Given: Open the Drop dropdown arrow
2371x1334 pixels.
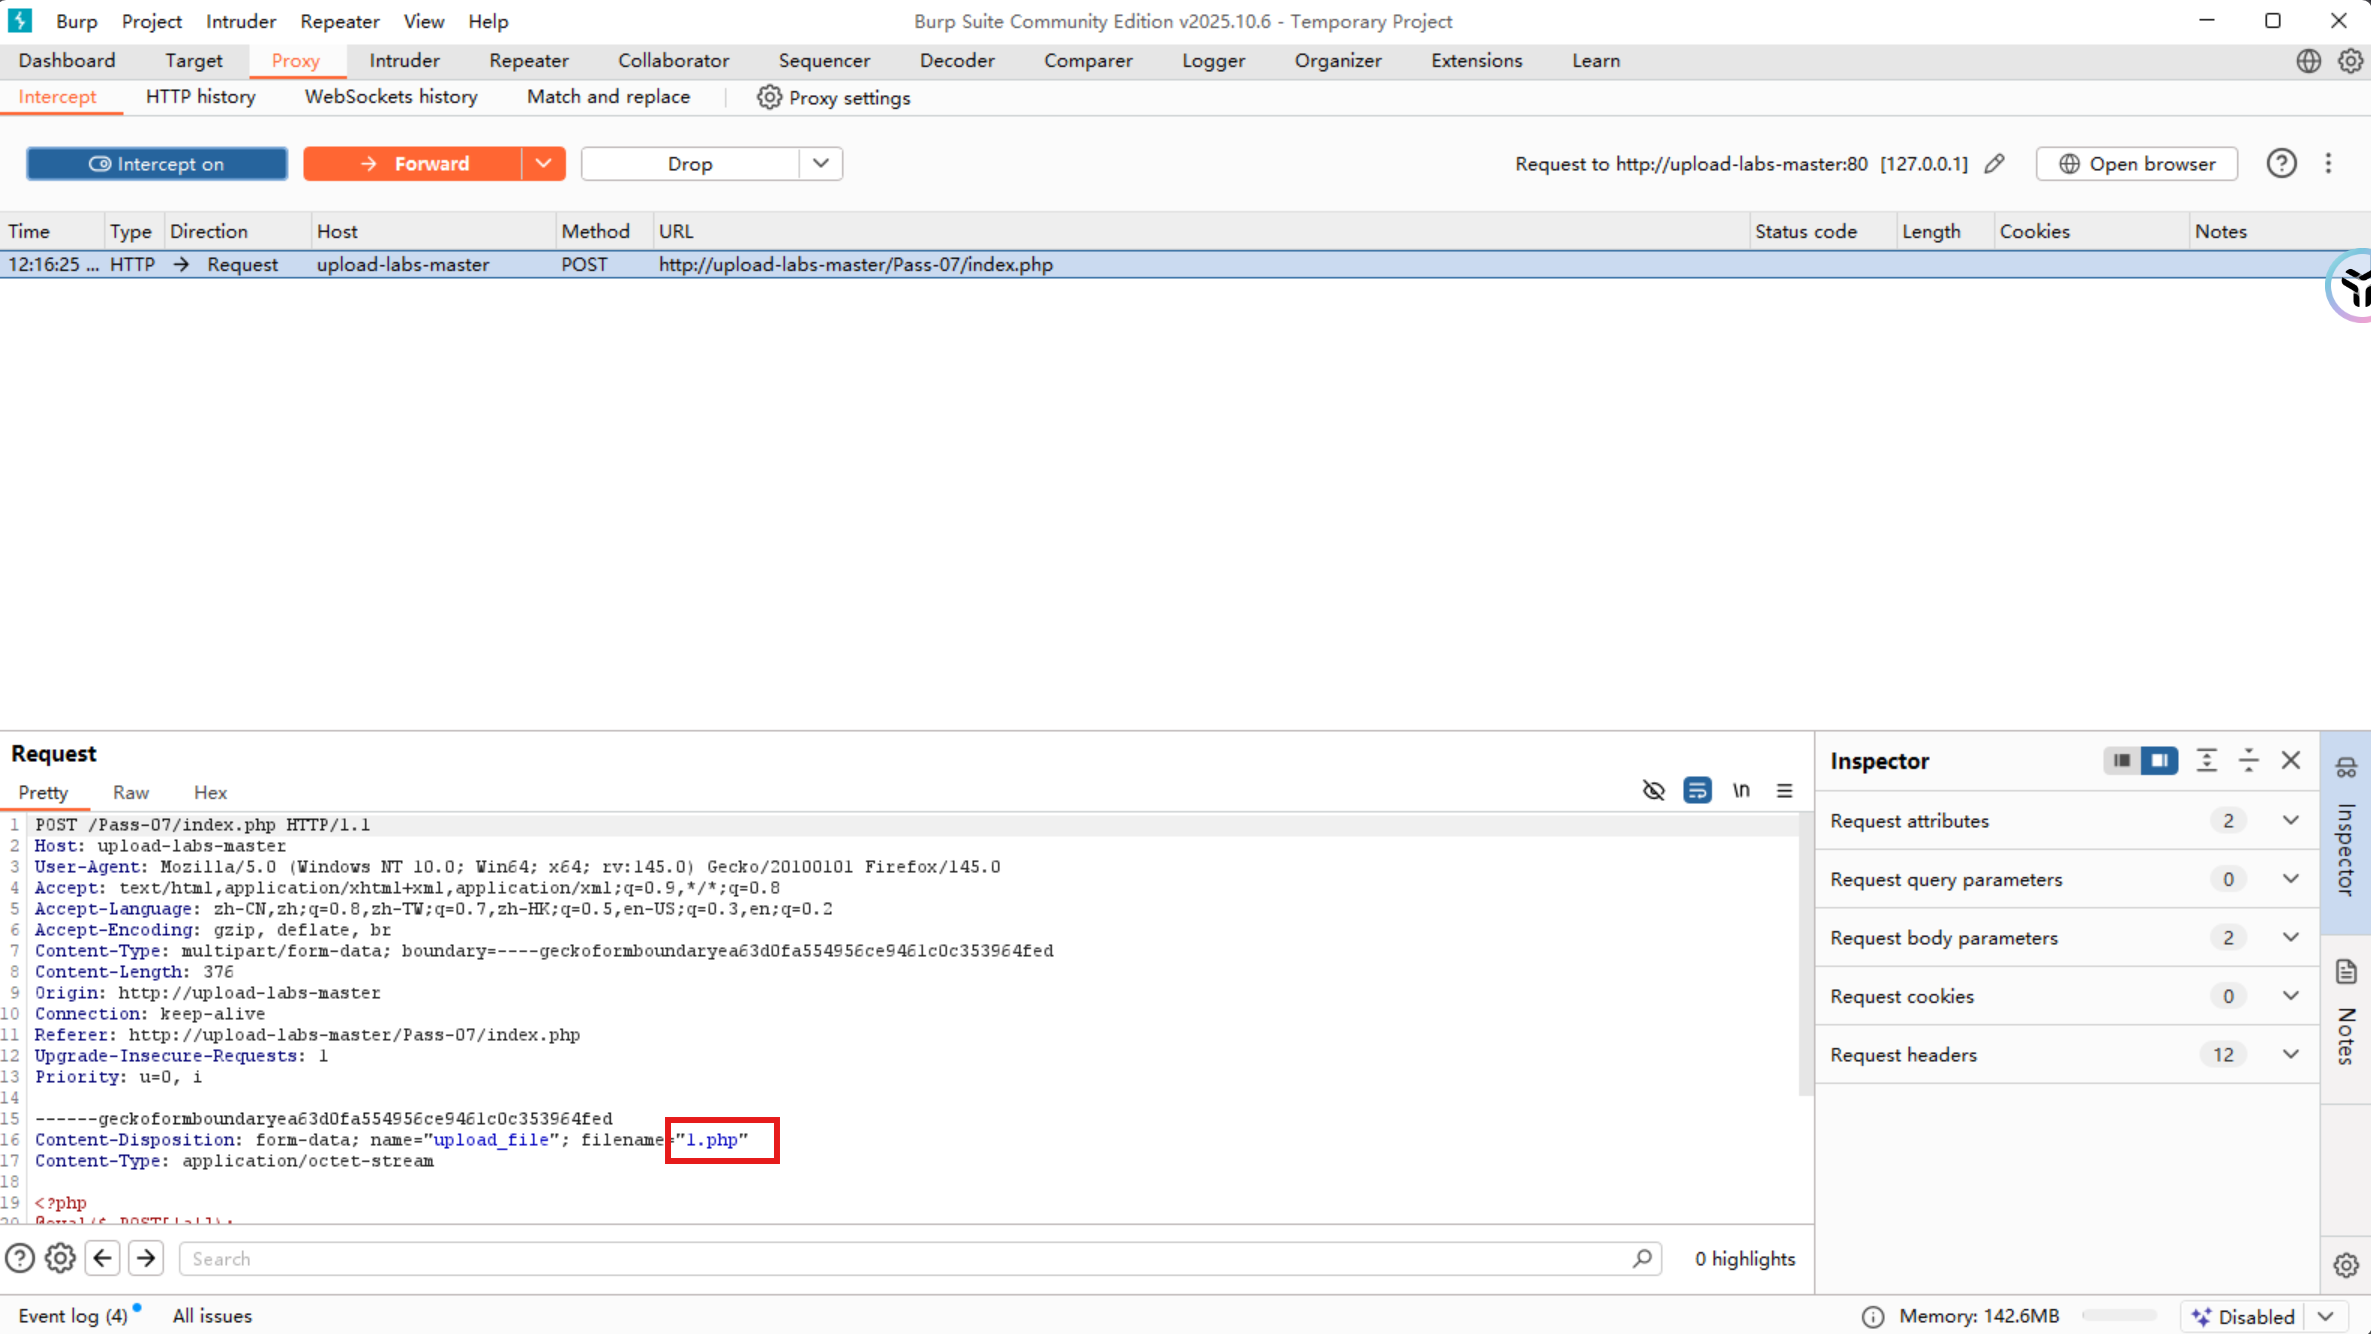Looking at the screenshot, I should 820,164.
